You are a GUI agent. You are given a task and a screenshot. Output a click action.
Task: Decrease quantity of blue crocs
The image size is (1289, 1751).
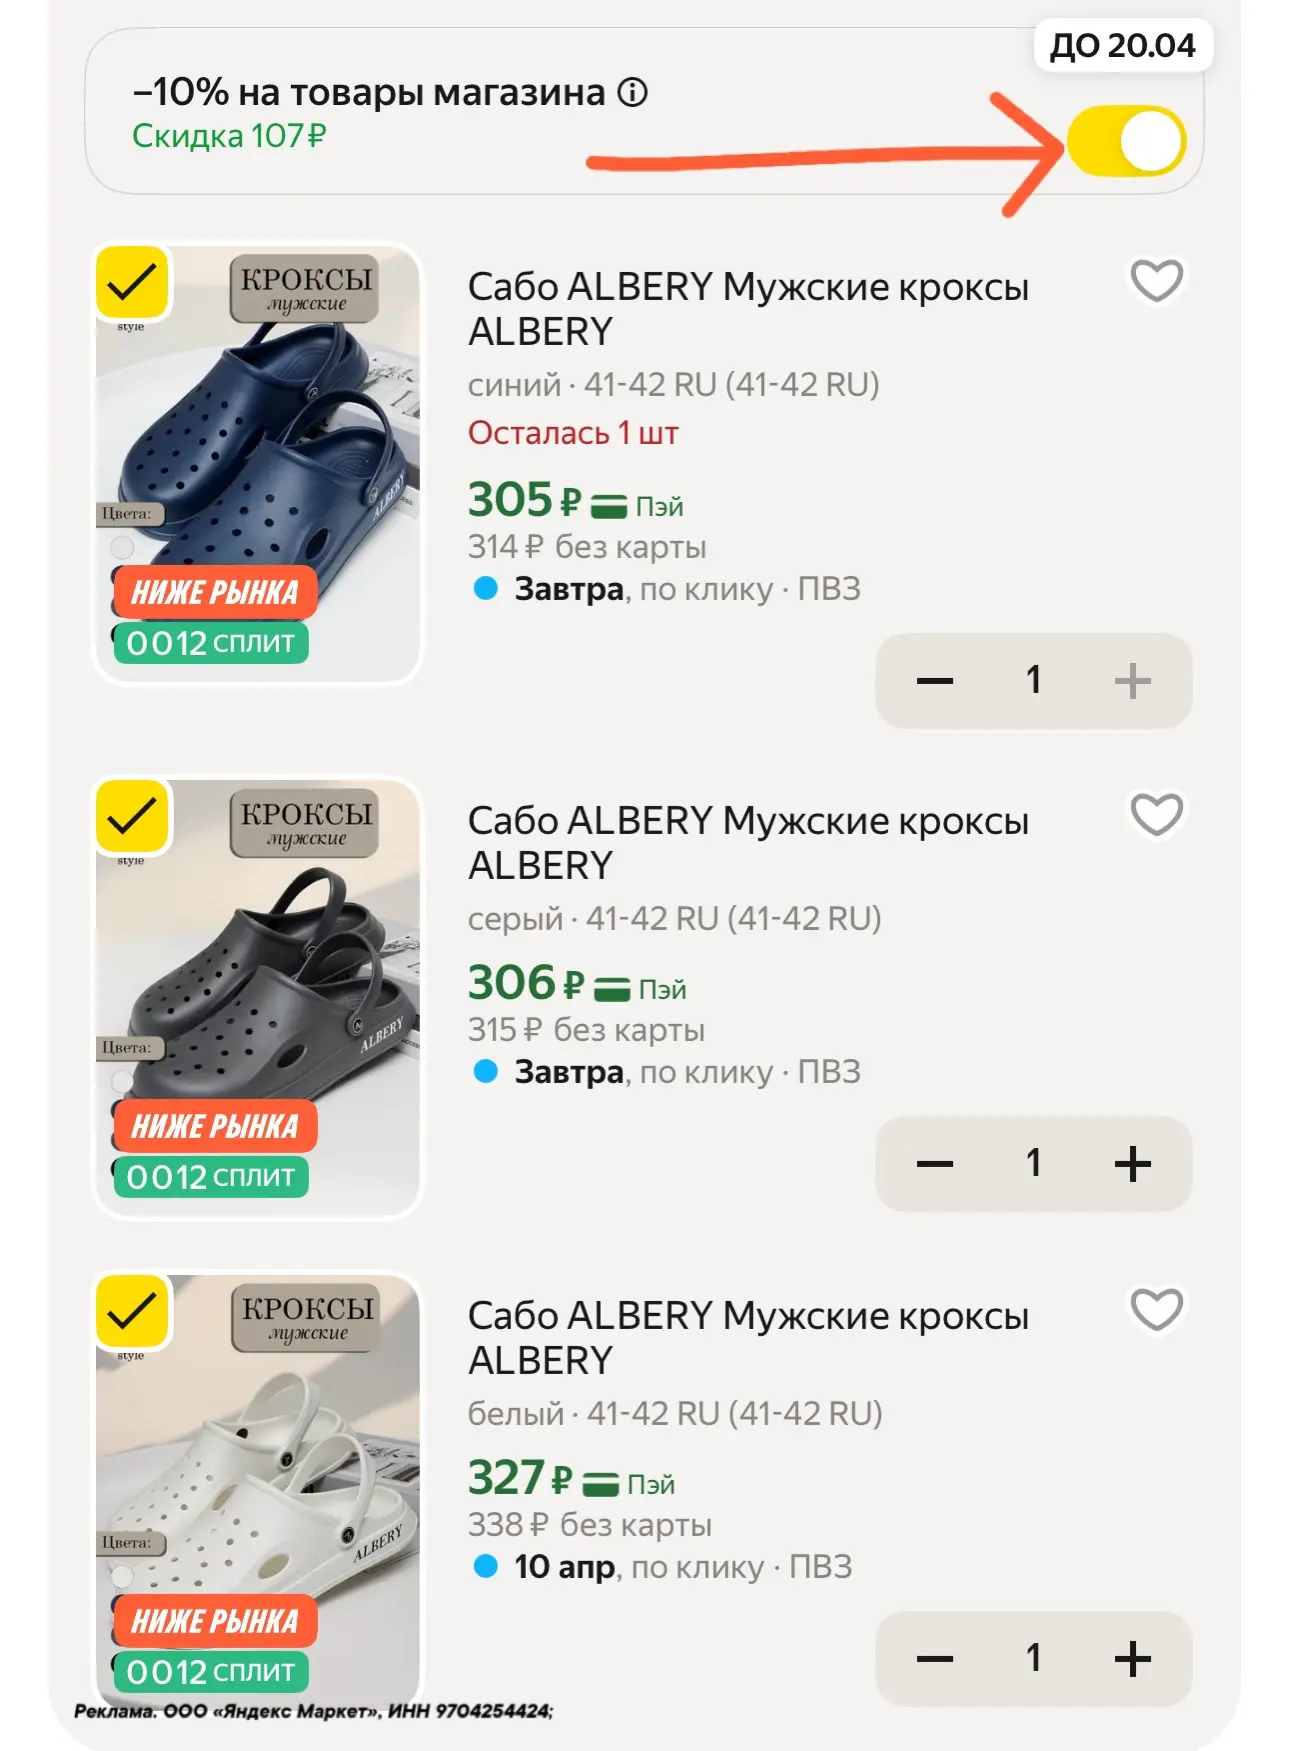coord(935,681)
